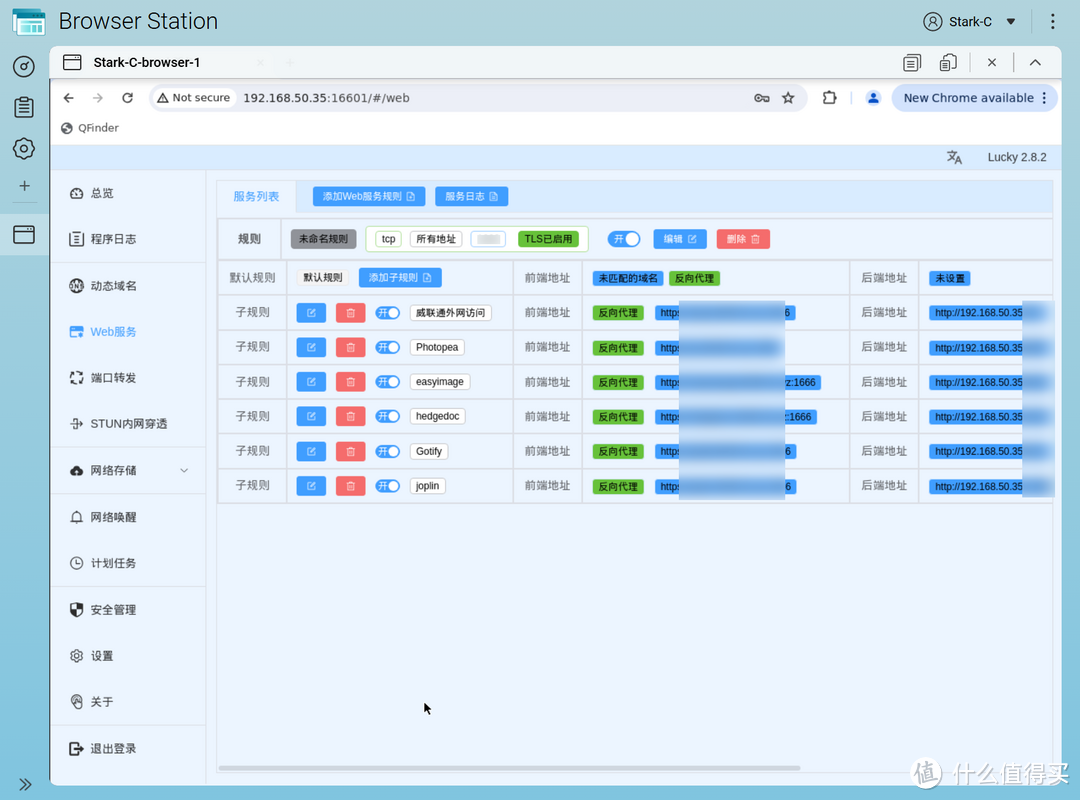
Task: Click the 添加Web服务规则 button
Action: tap(368, 197)
